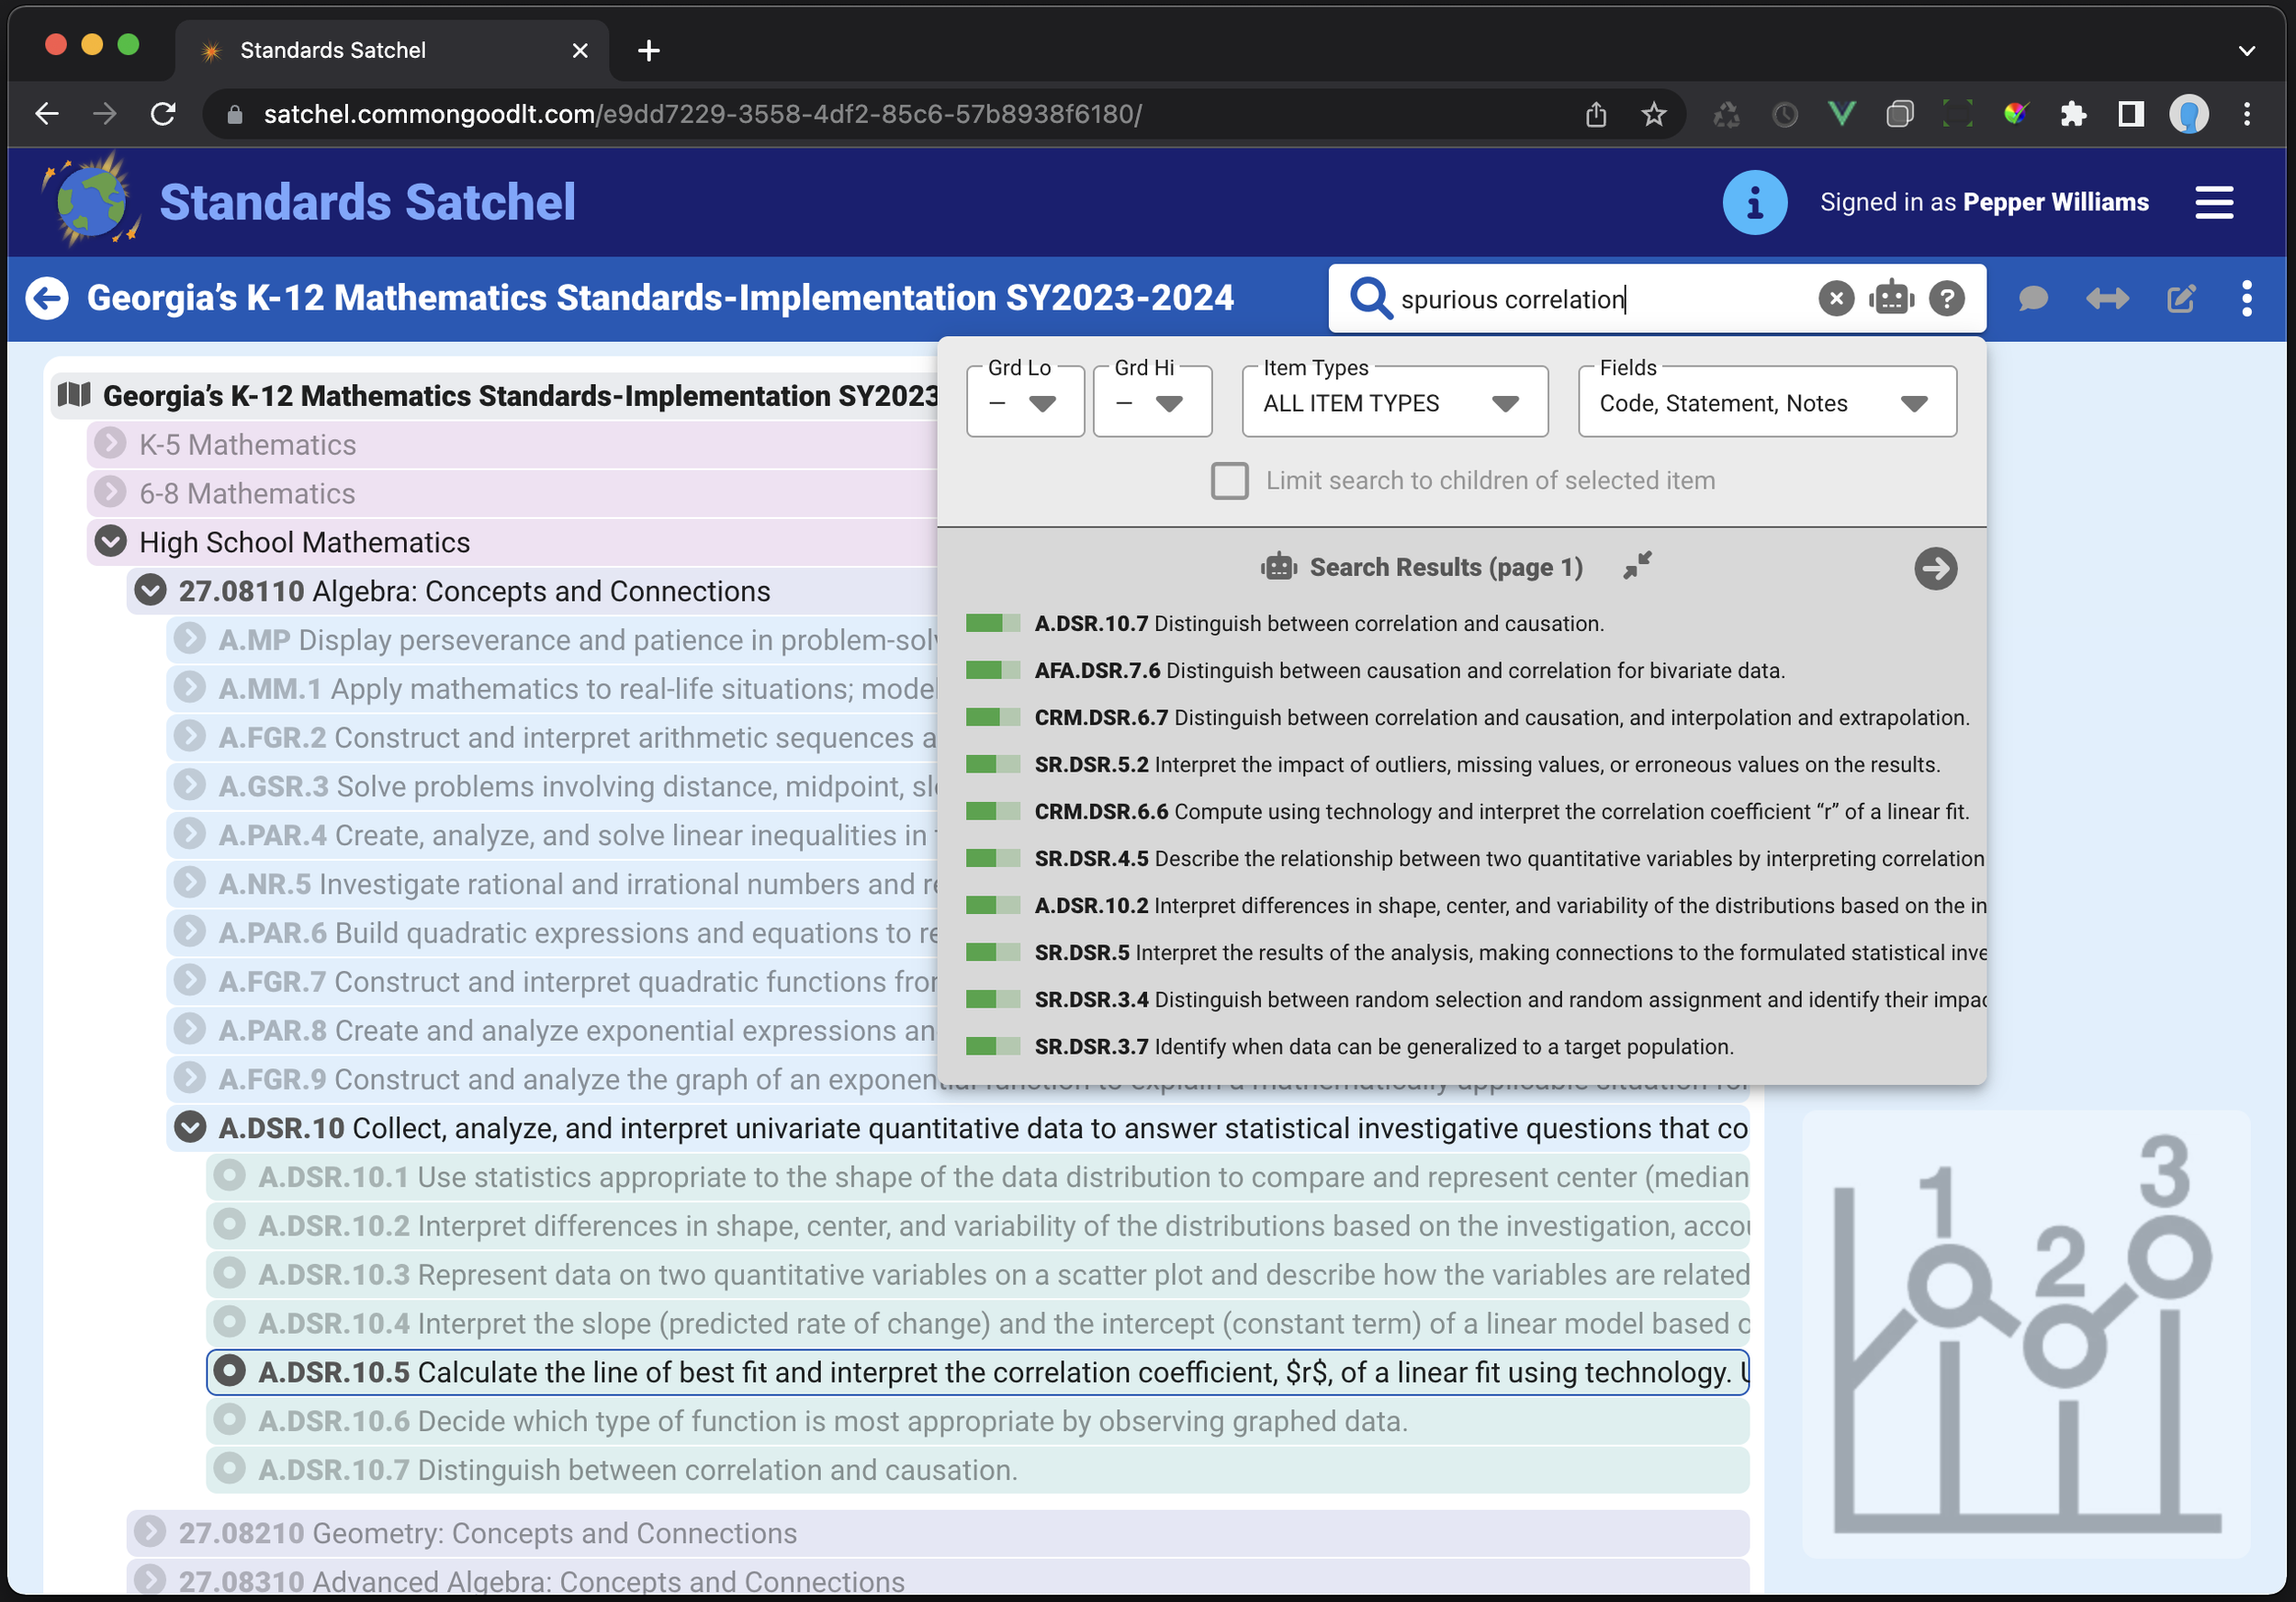Click the blue info circle icon
The height and width of the screenshot is (1602, 2296).
pos(1754,202)
